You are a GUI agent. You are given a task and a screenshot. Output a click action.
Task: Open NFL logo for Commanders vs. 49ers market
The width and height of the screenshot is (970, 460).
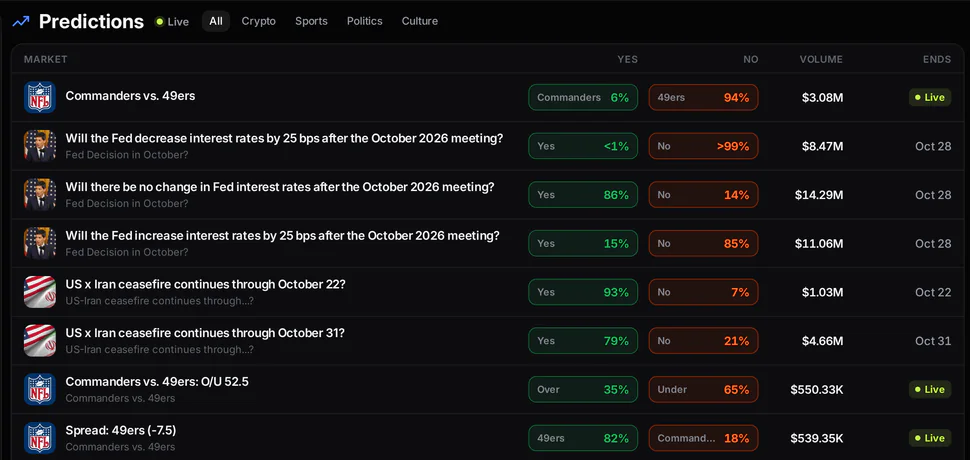[40, 97]
